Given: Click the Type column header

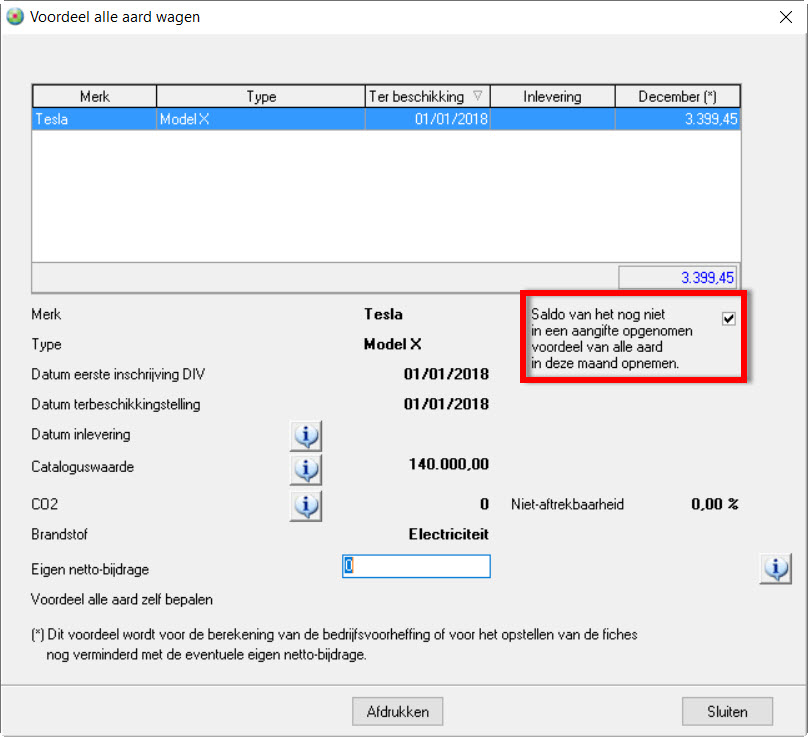Looking at the screenshot, I should pos(261,96).
